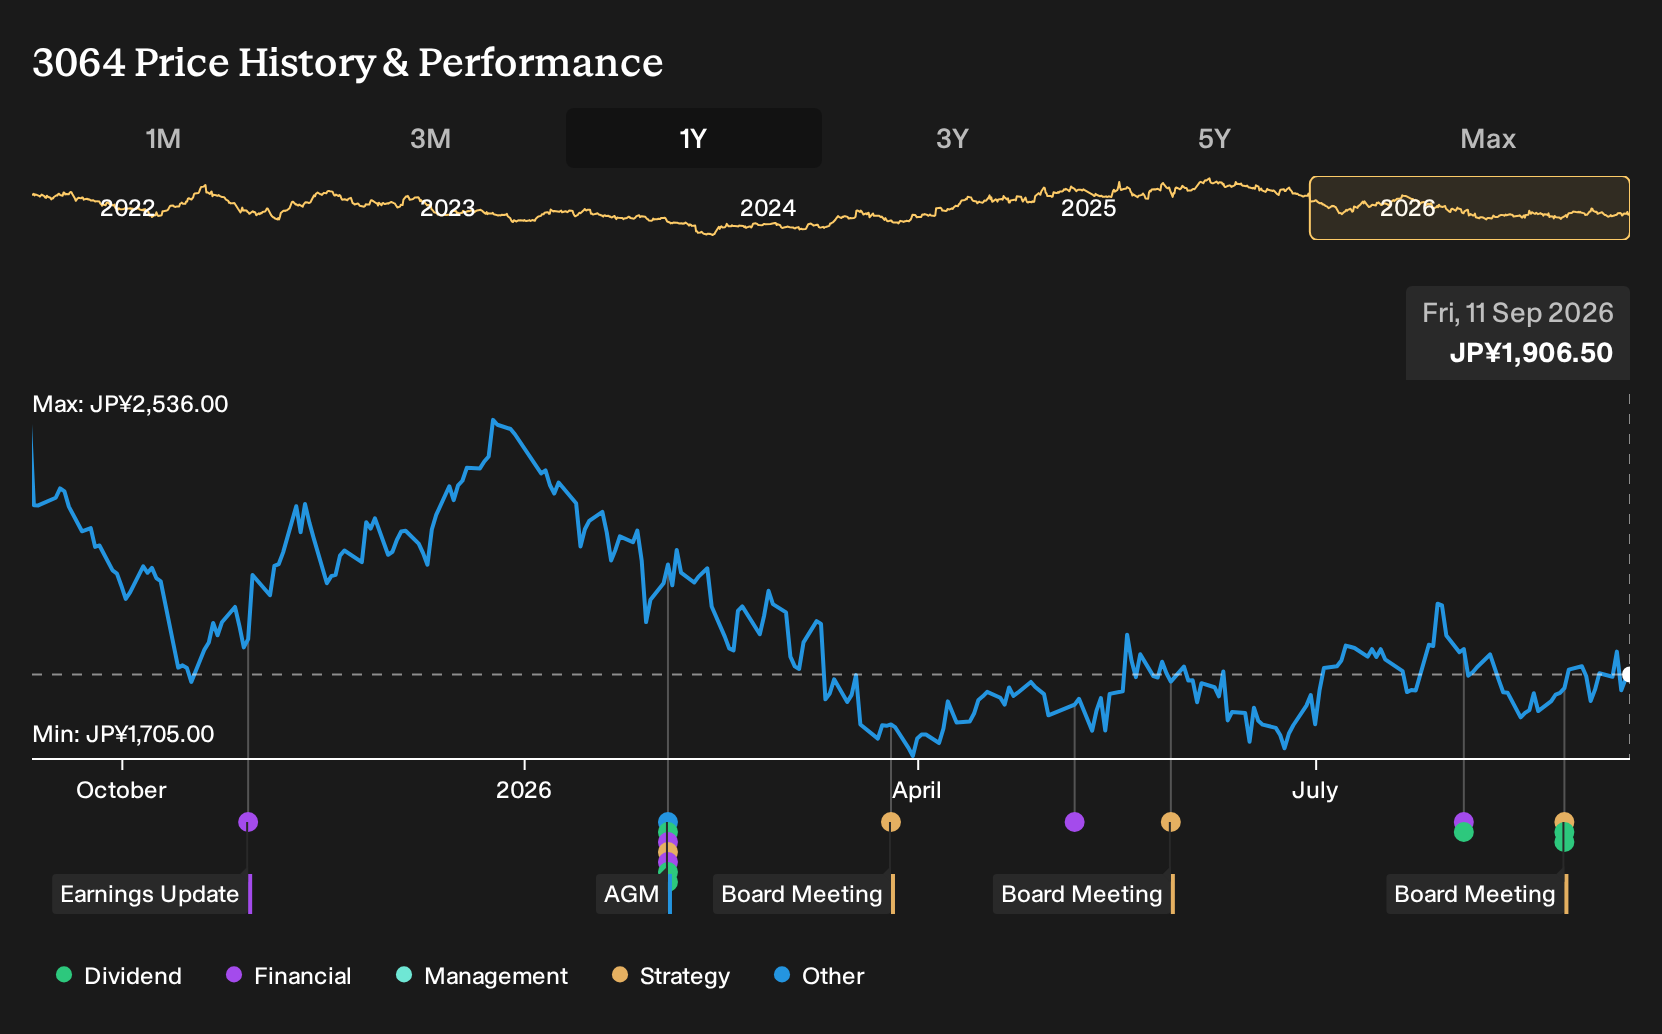
Task: Click the 2022 label in overview chart
Action: coord(128,208)
